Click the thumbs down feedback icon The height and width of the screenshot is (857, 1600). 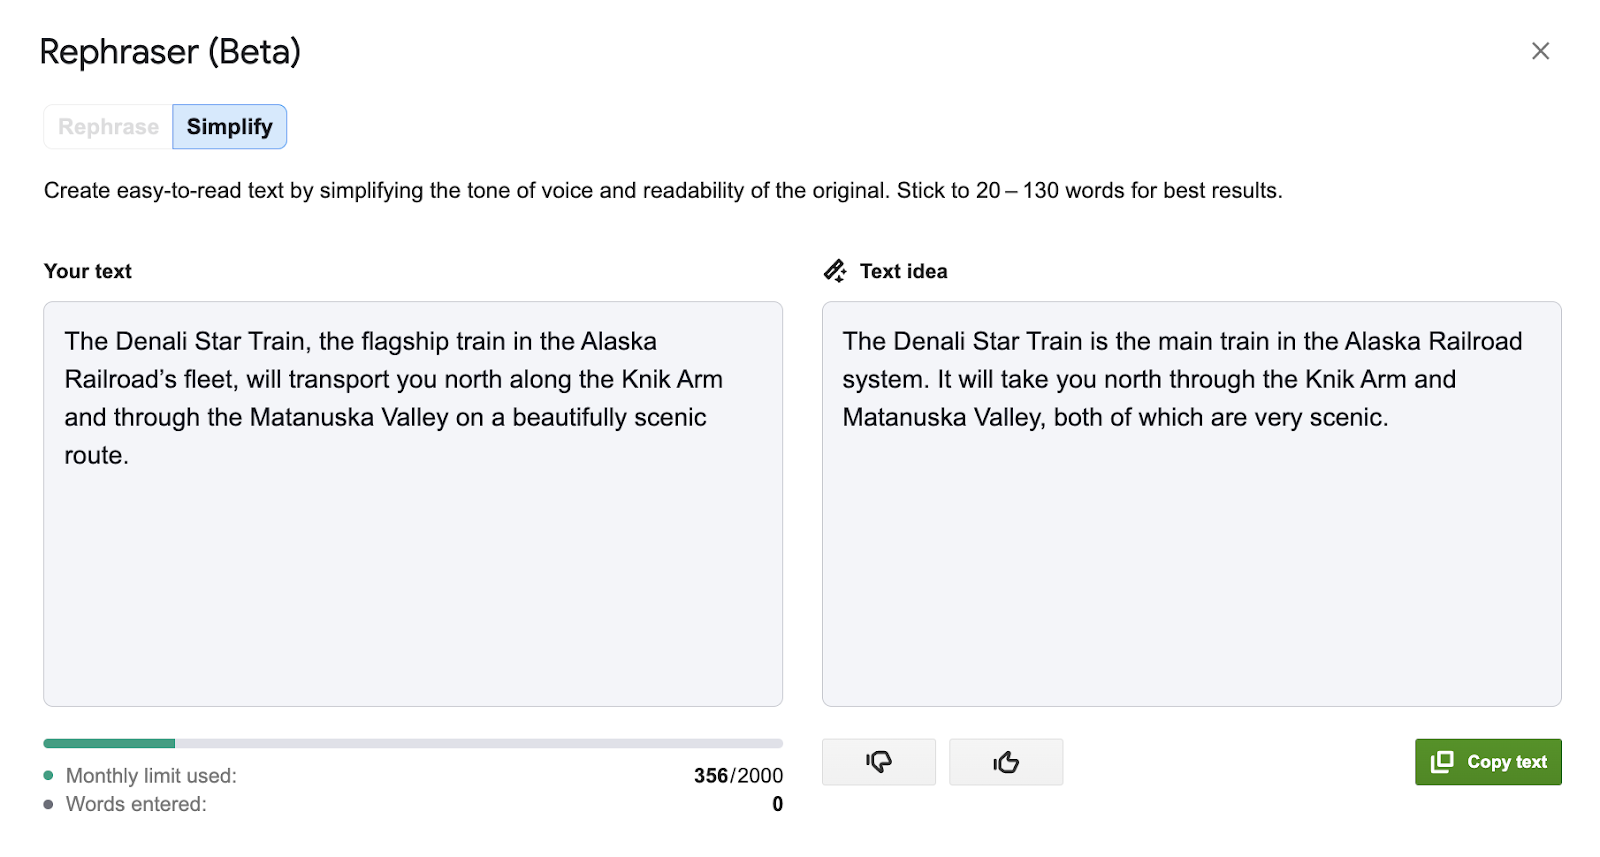879,762
